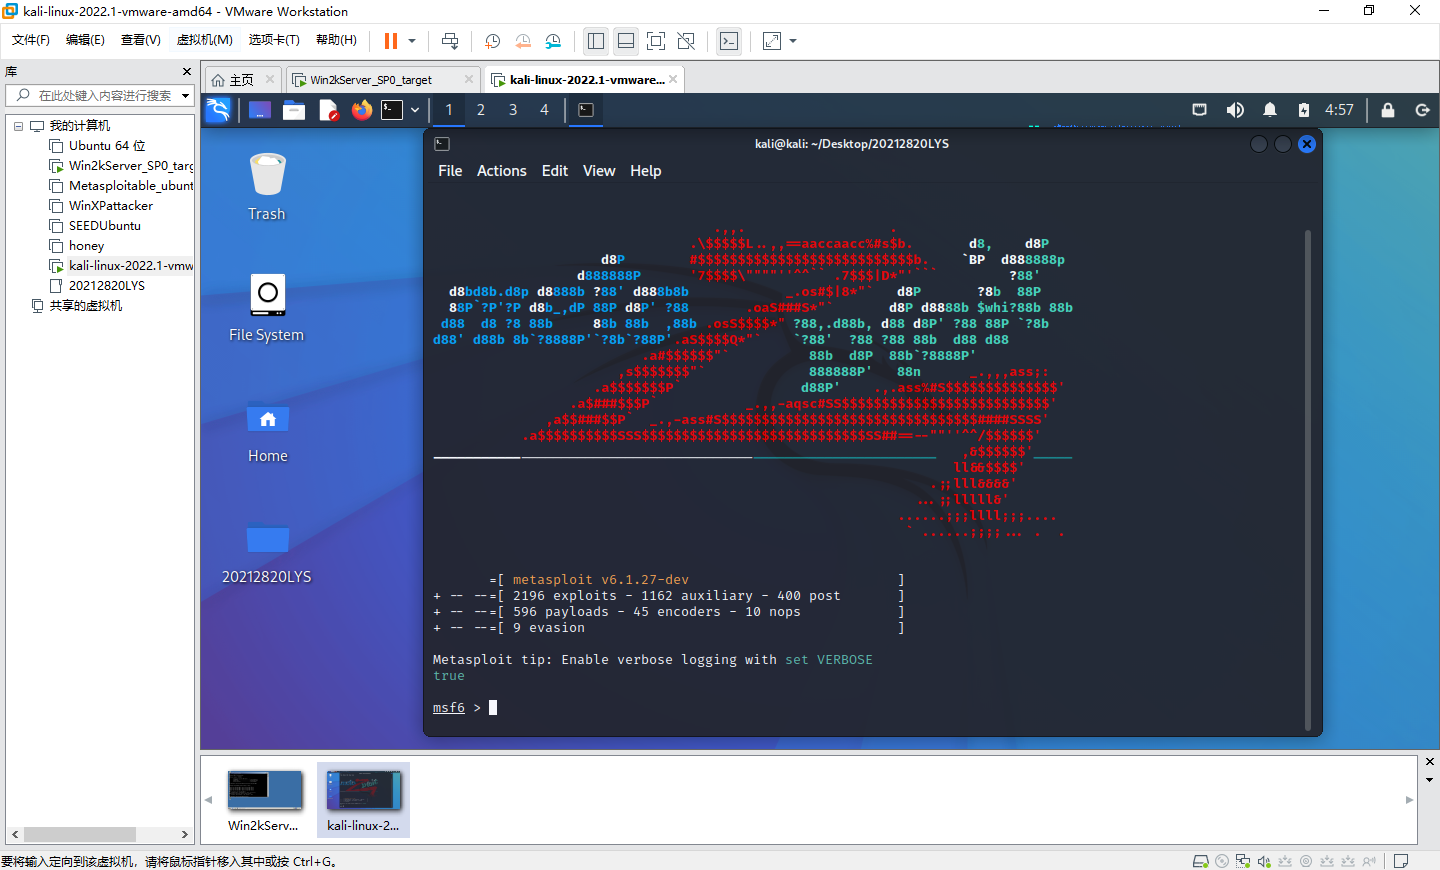The height and width of the screenshot is (870, 1440).
Task: Open the 查看(V) menu
Action: coord(141,40)
